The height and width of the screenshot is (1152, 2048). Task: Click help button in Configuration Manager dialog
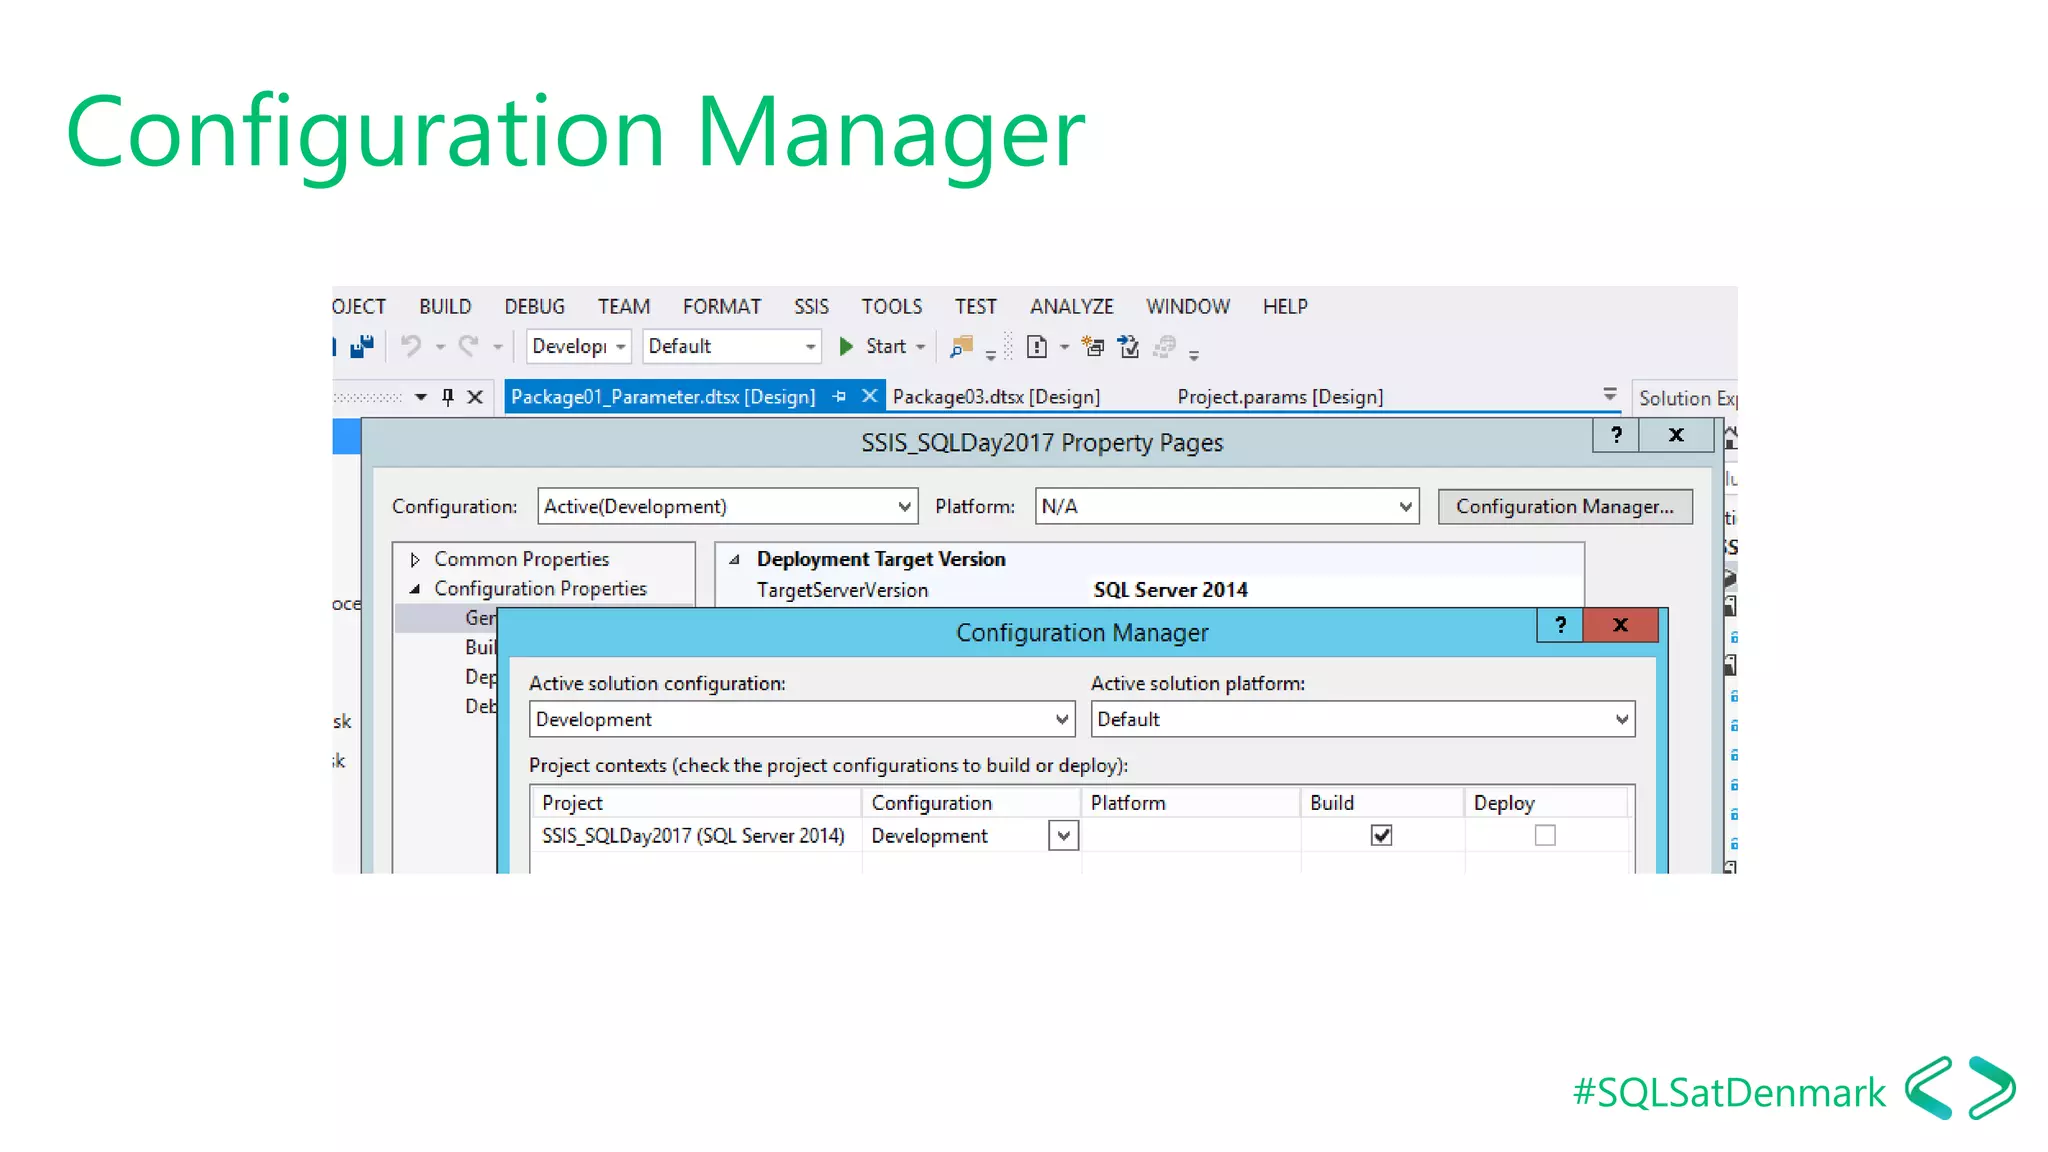coord(1560,625)
